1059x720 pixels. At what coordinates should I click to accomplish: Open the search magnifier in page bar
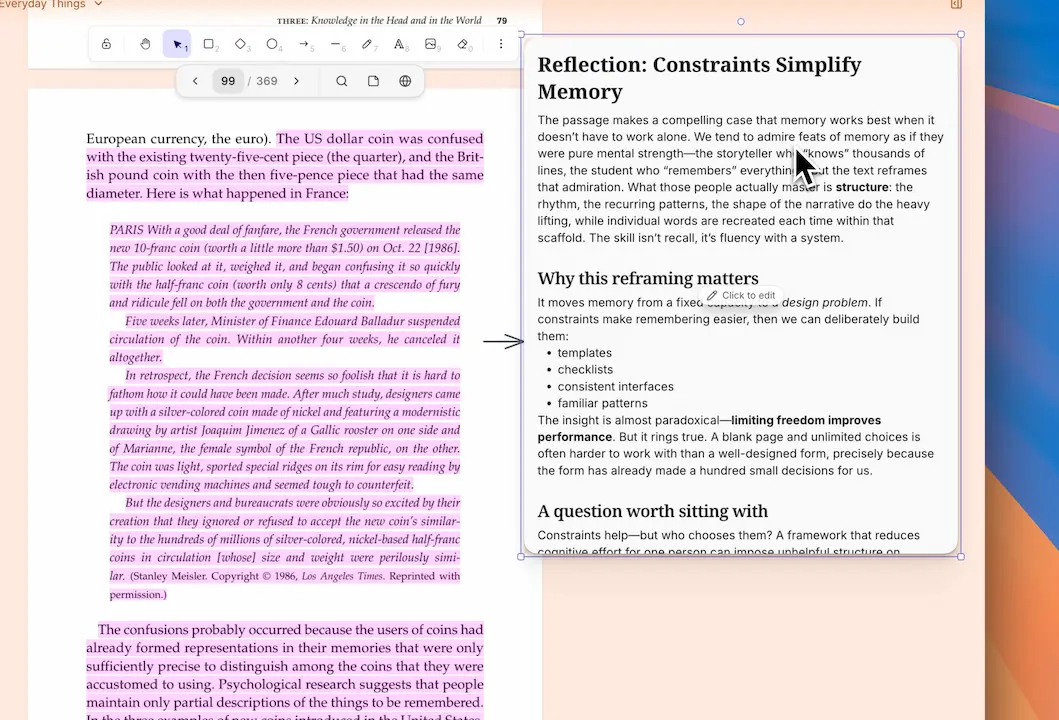click(342, 81)
